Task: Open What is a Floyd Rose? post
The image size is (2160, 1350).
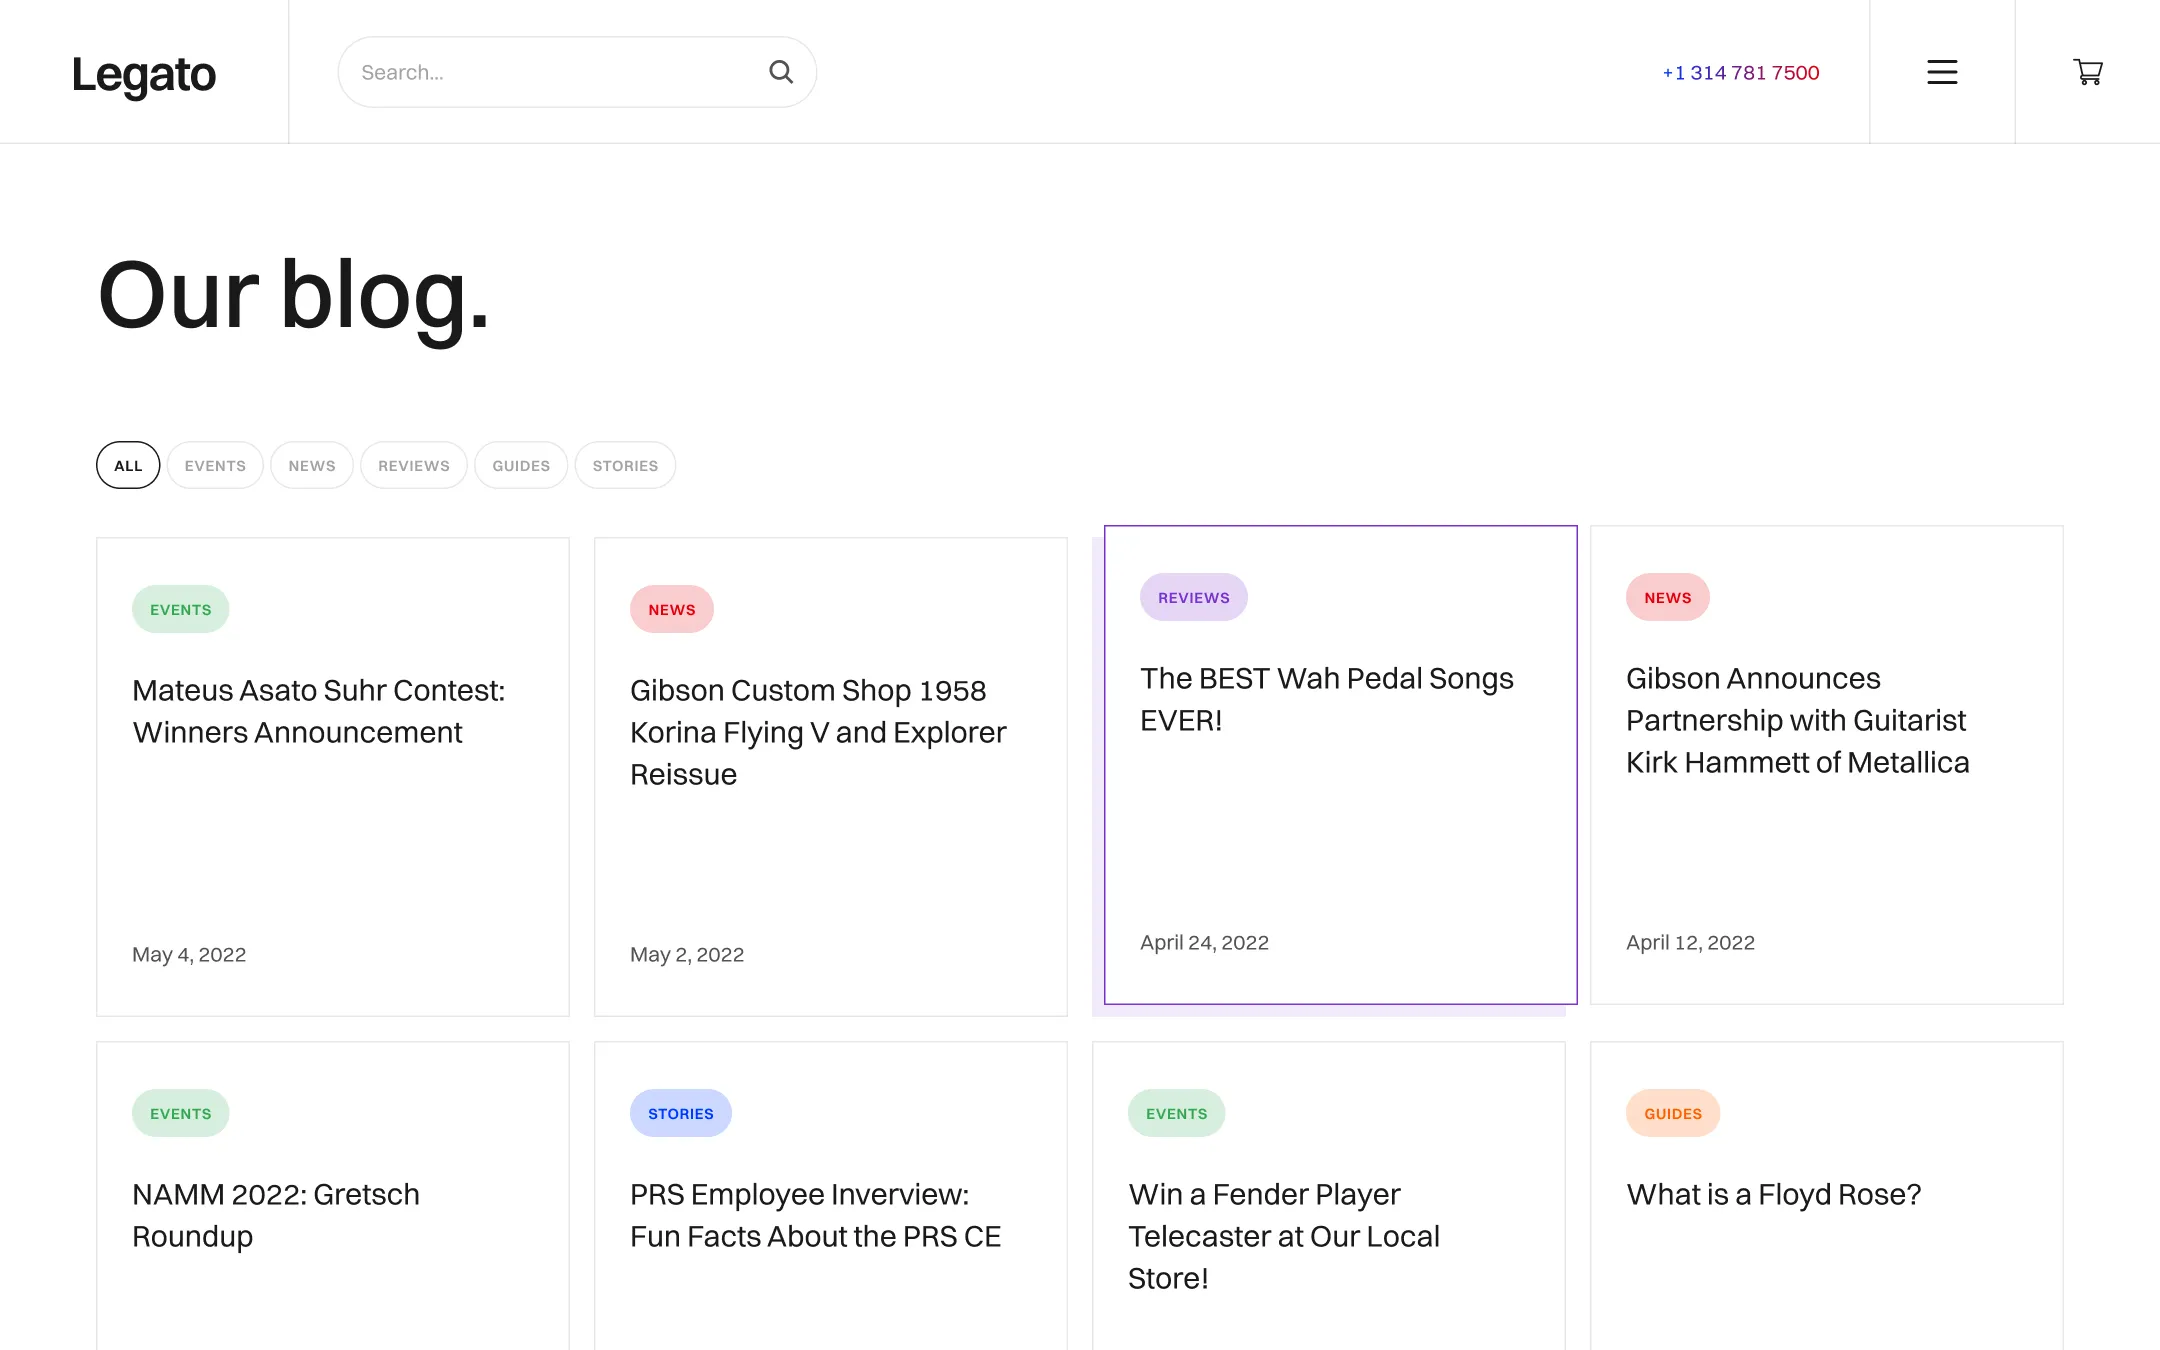Action: [1773, 1194]
